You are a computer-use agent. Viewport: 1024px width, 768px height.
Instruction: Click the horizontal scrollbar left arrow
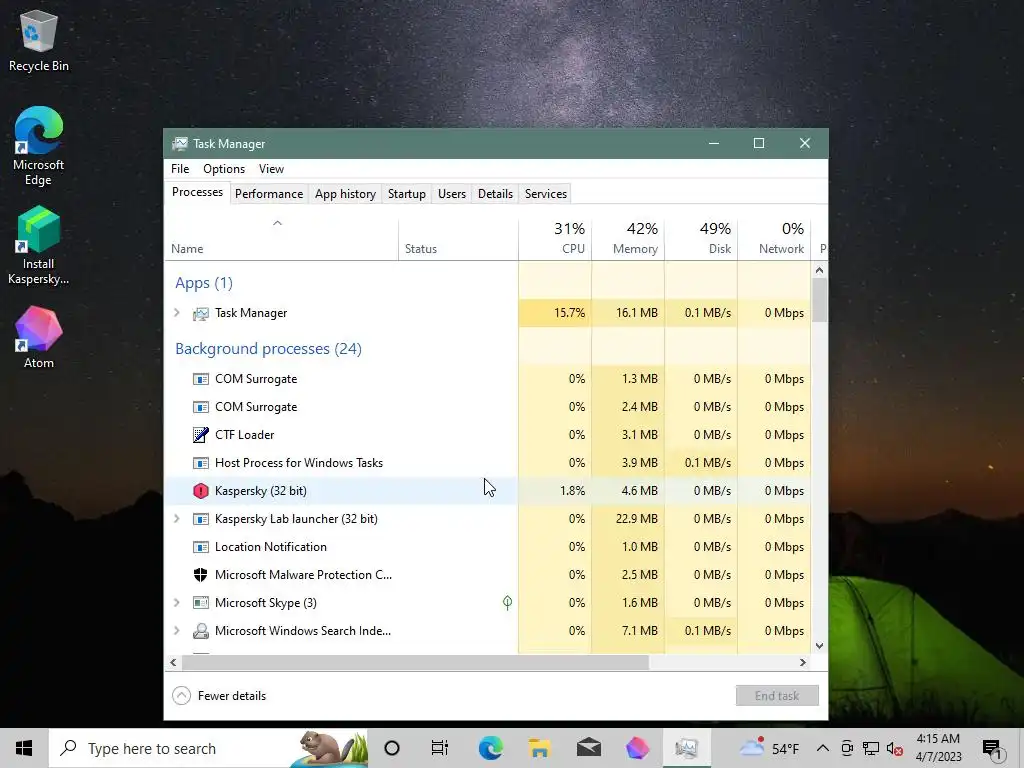(173, 662)
